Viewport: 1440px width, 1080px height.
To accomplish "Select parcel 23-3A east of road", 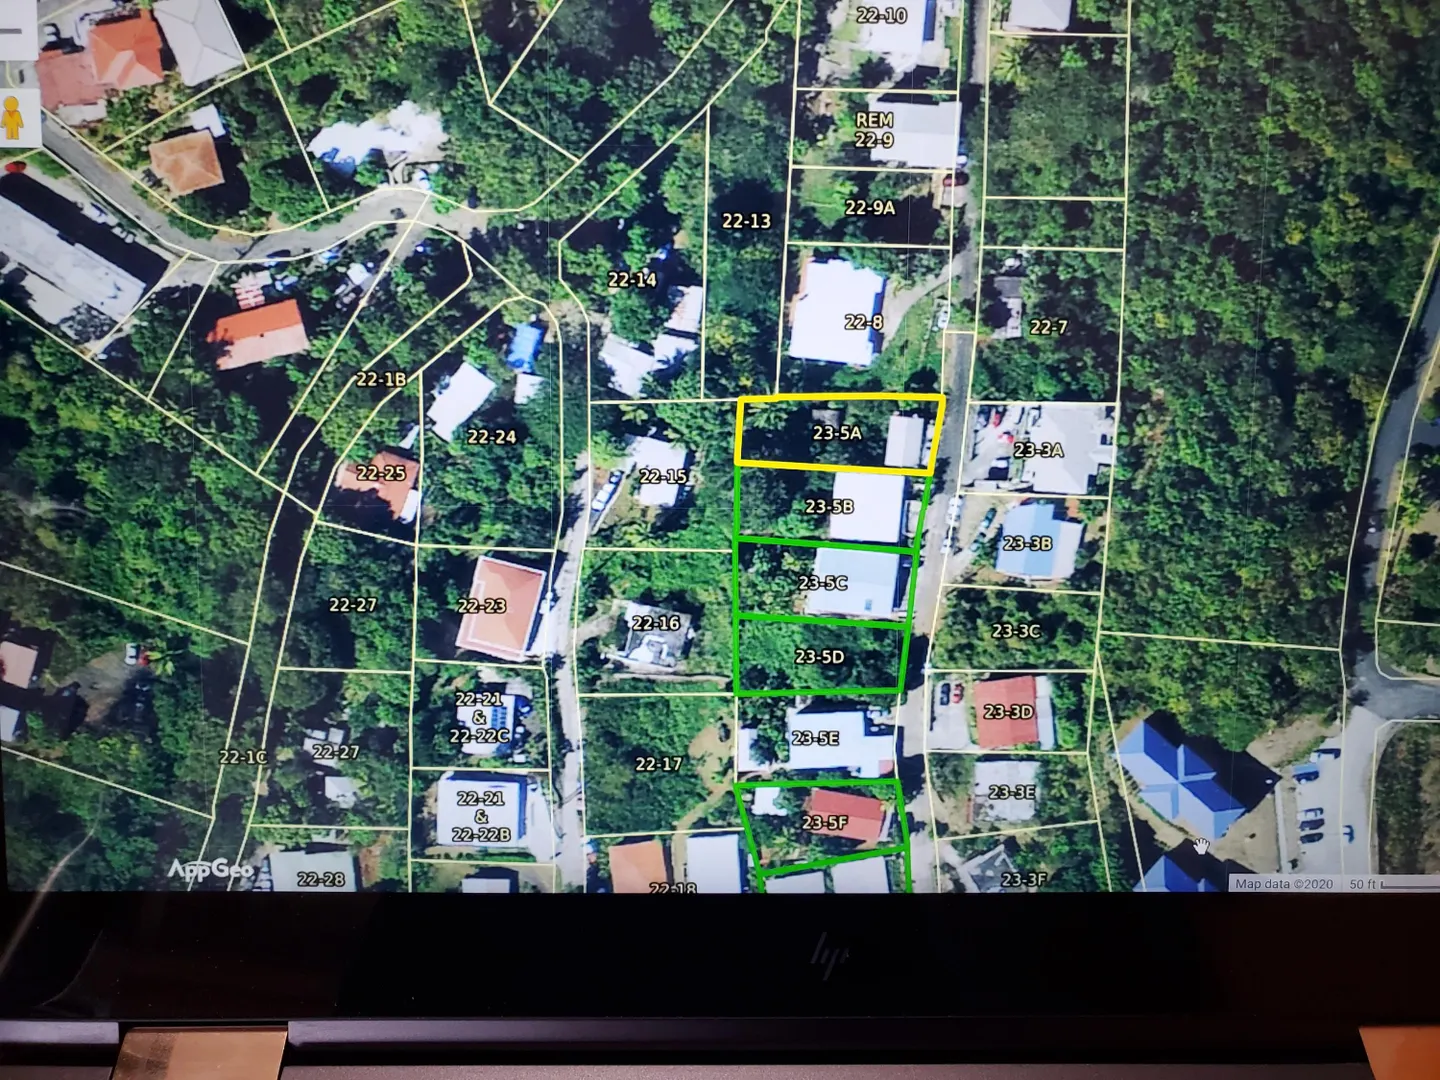I will (x=1038, y=450).
